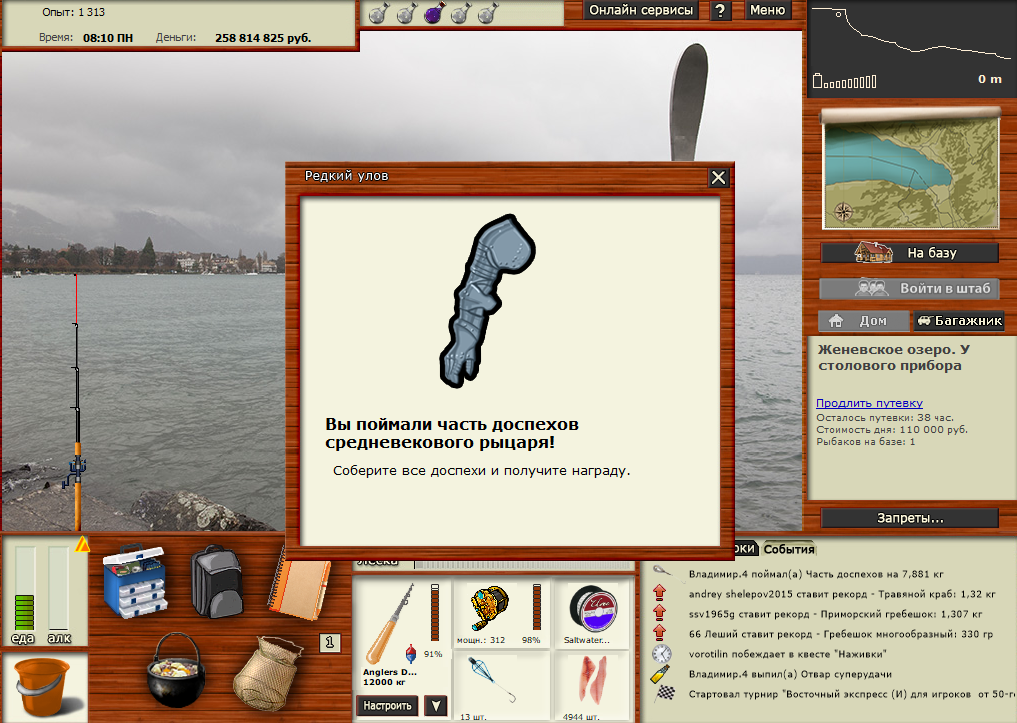Click the еда food level bar
The width and height of the screenshot is (1017, 723).
click(x=25, y=587)
